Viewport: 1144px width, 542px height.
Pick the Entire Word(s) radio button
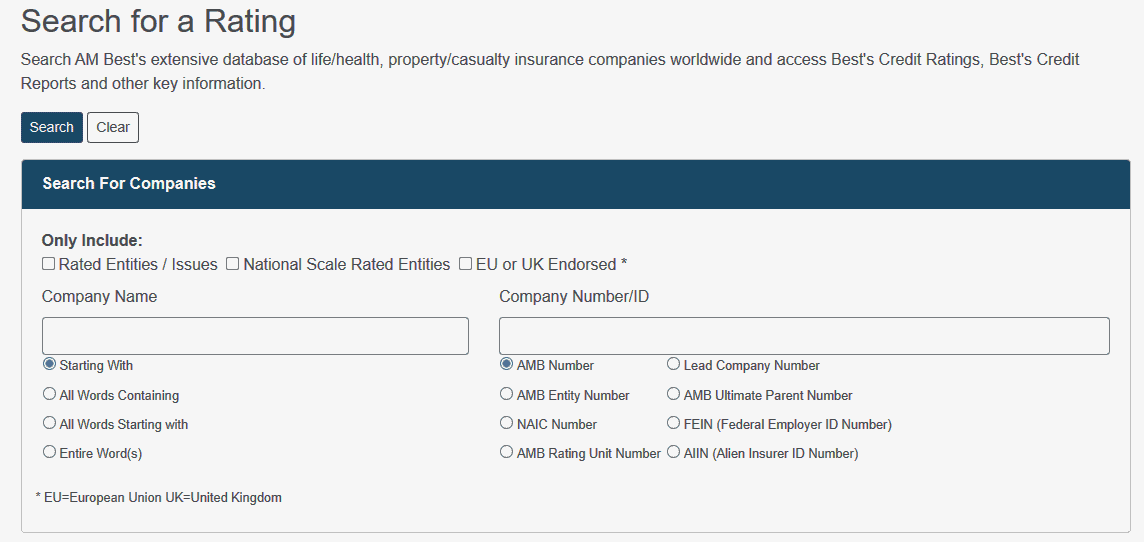click(x=49, y=453)
